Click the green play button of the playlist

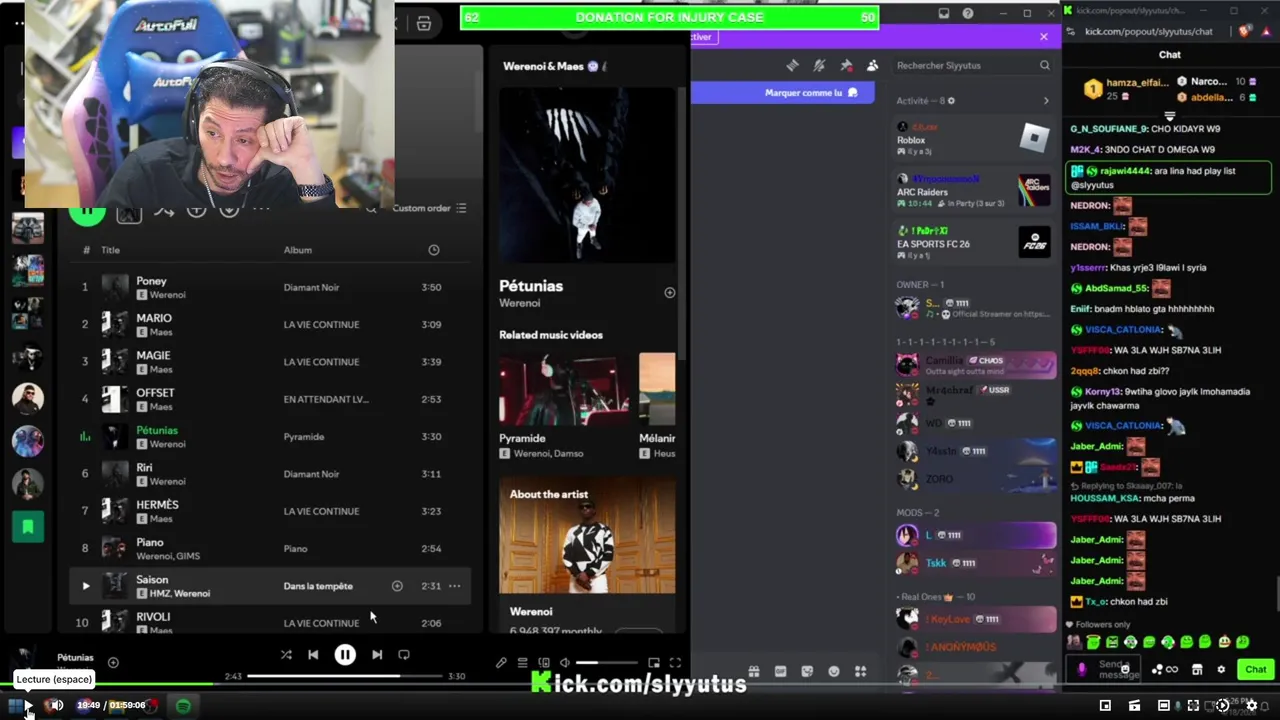87,213
